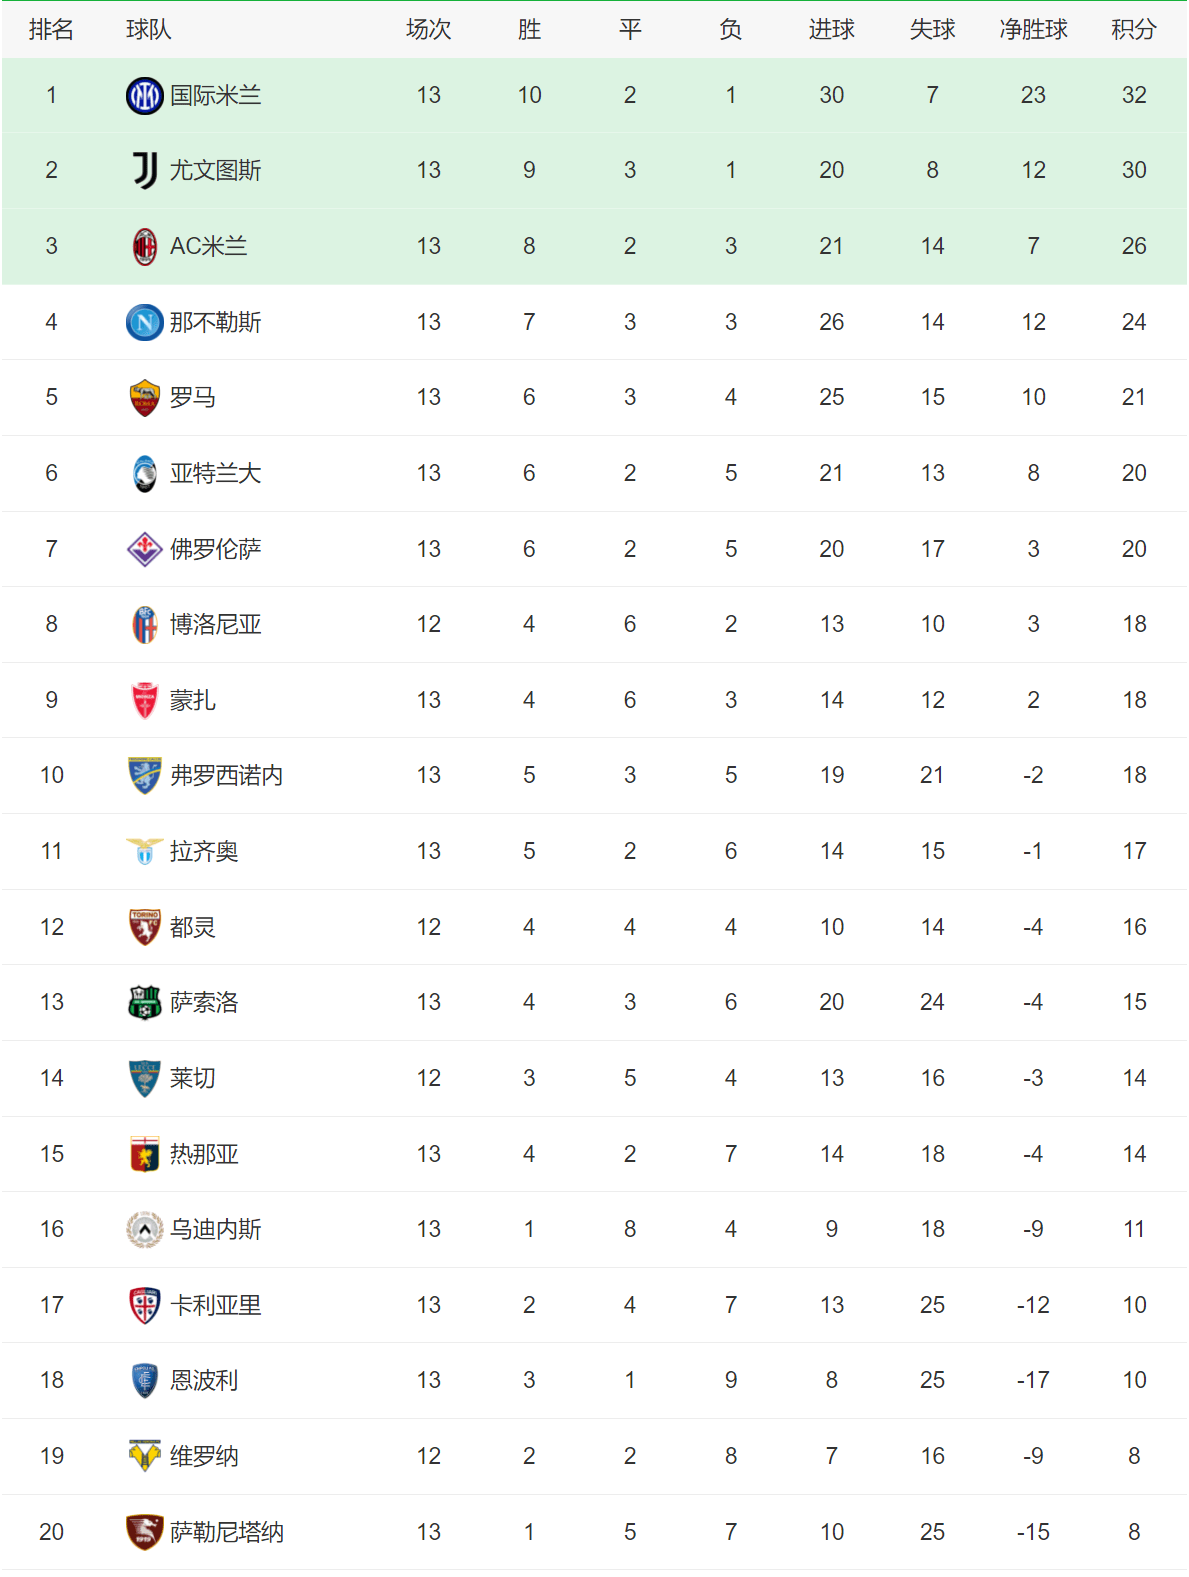
Task: Click the Roma club crest
Action: click(145, 398)
